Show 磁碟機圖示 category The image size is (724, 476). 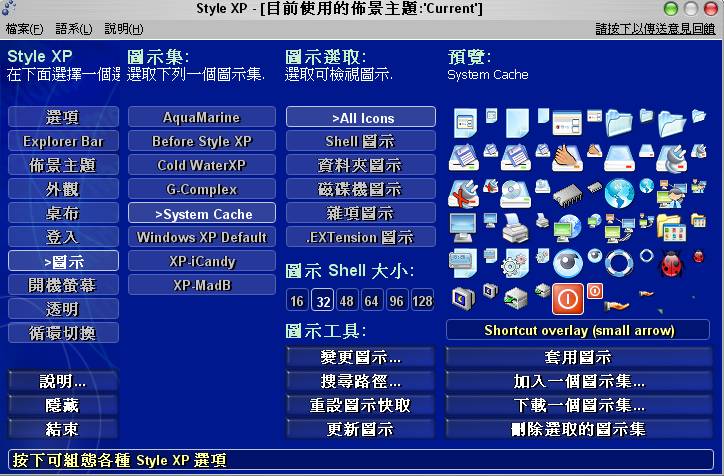361,189
